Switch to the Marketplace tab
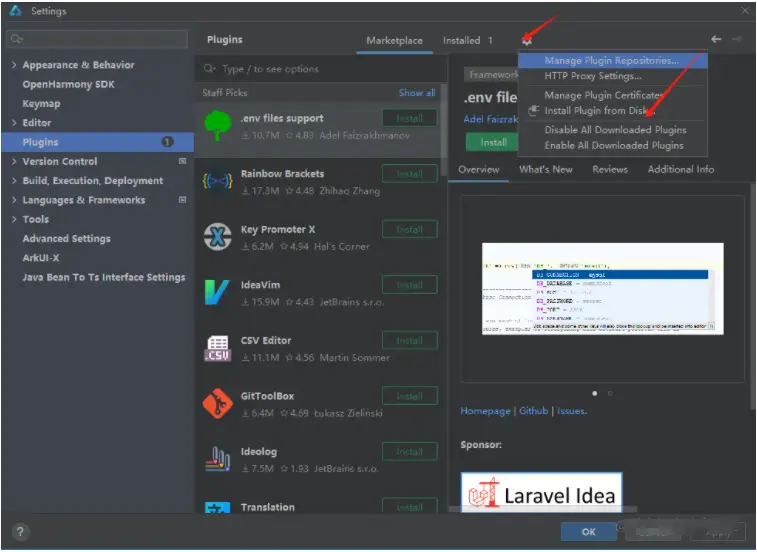The width and height of the screenshot is (757, 552). coord(394,41)
